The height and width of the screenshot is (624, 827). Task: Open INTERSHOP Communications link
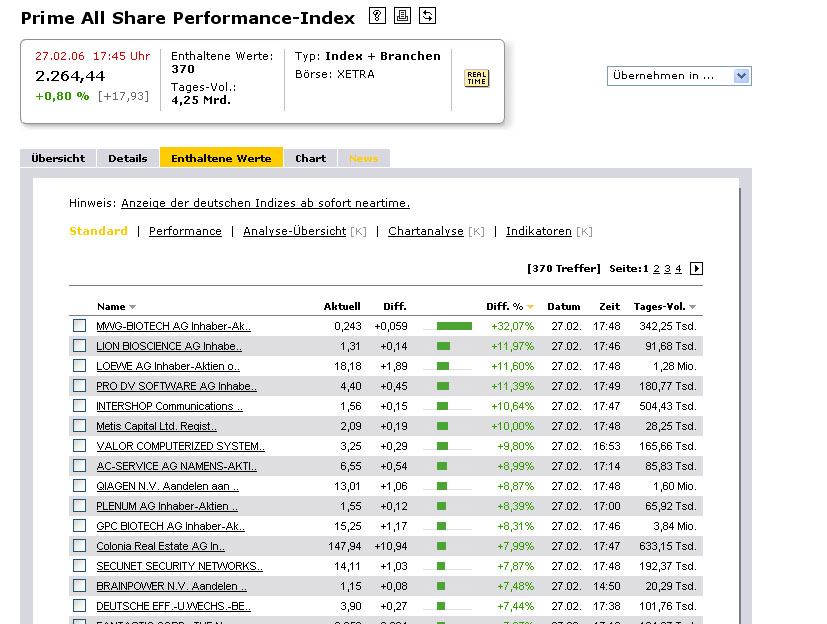pyautogui.click(x=169, y=406)
